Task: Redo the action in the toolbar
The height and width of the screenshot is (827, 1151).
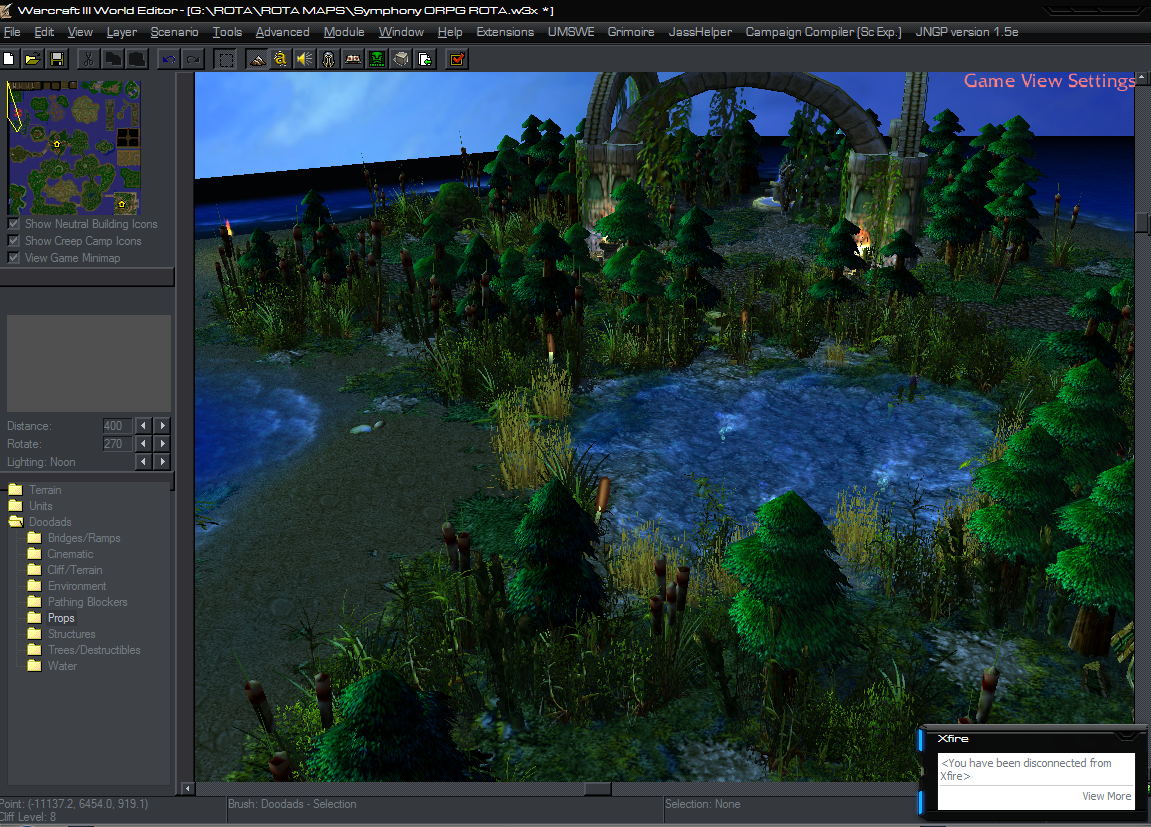Action: [193, 59]
